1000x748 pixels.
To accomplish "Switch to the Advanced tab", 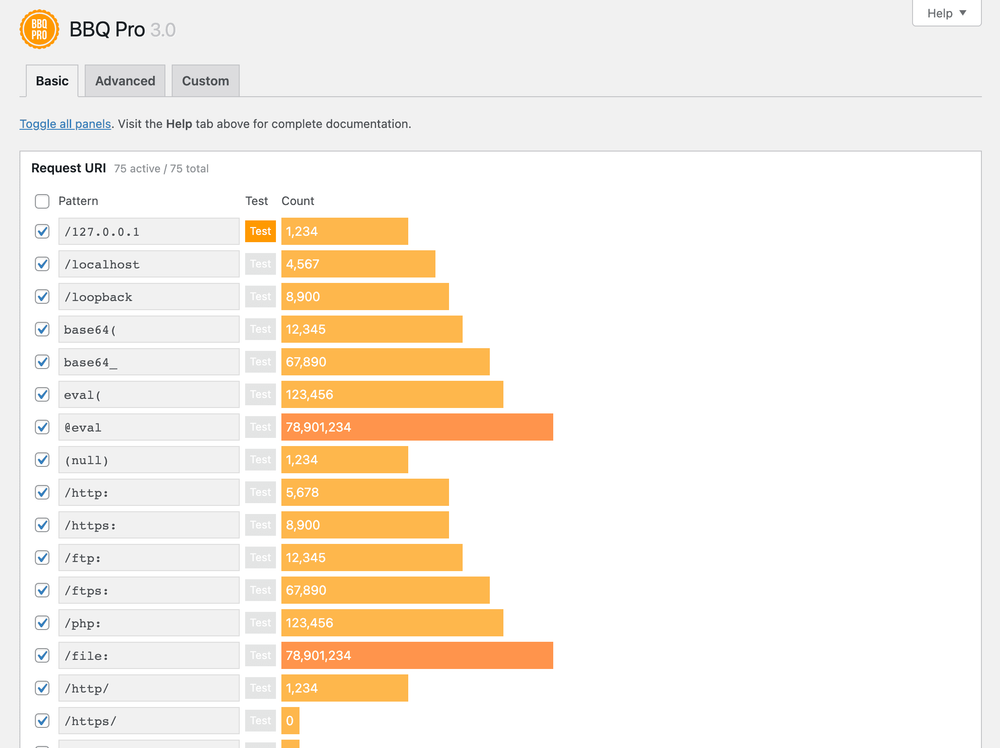I will 124,80.
